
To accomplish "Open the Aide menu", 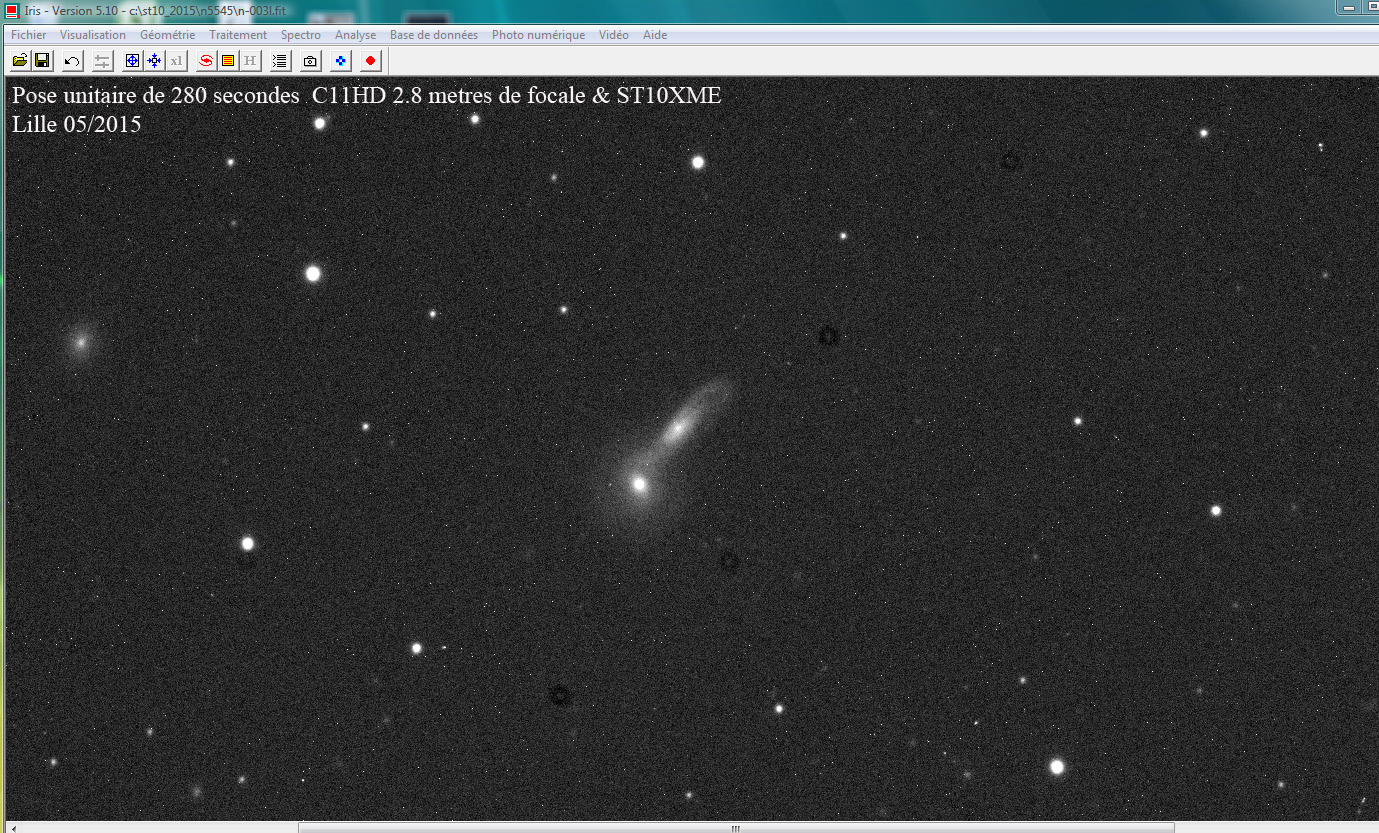I will coord(654,34).
